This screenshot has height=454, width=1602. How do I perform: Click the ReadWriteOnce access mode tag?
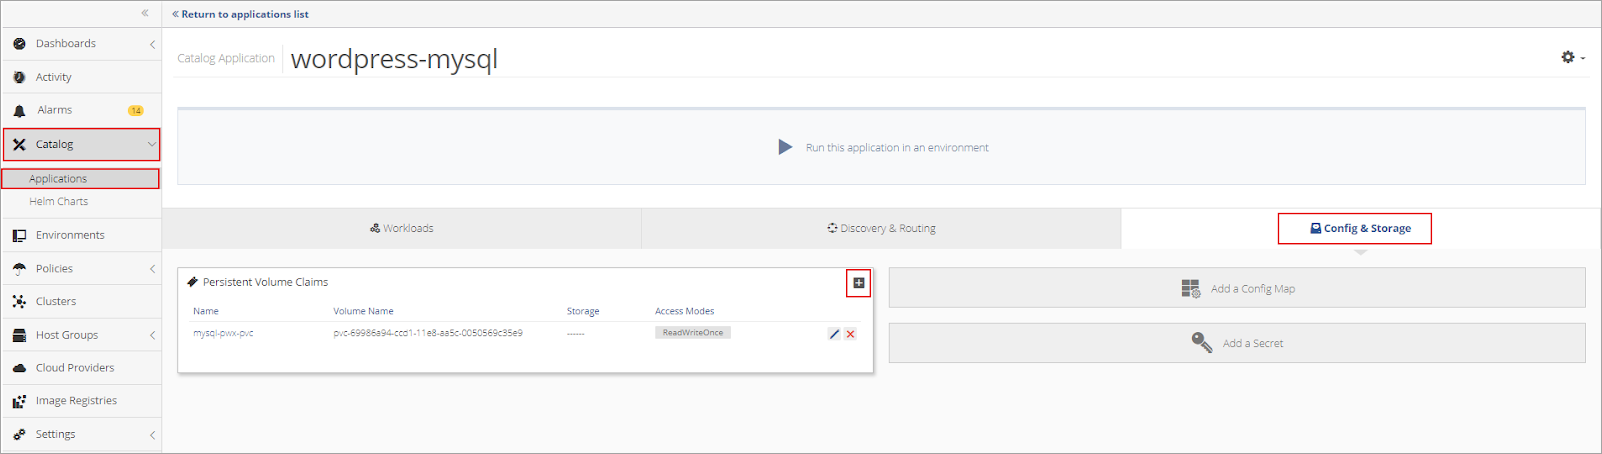click(x=693, y=333)
